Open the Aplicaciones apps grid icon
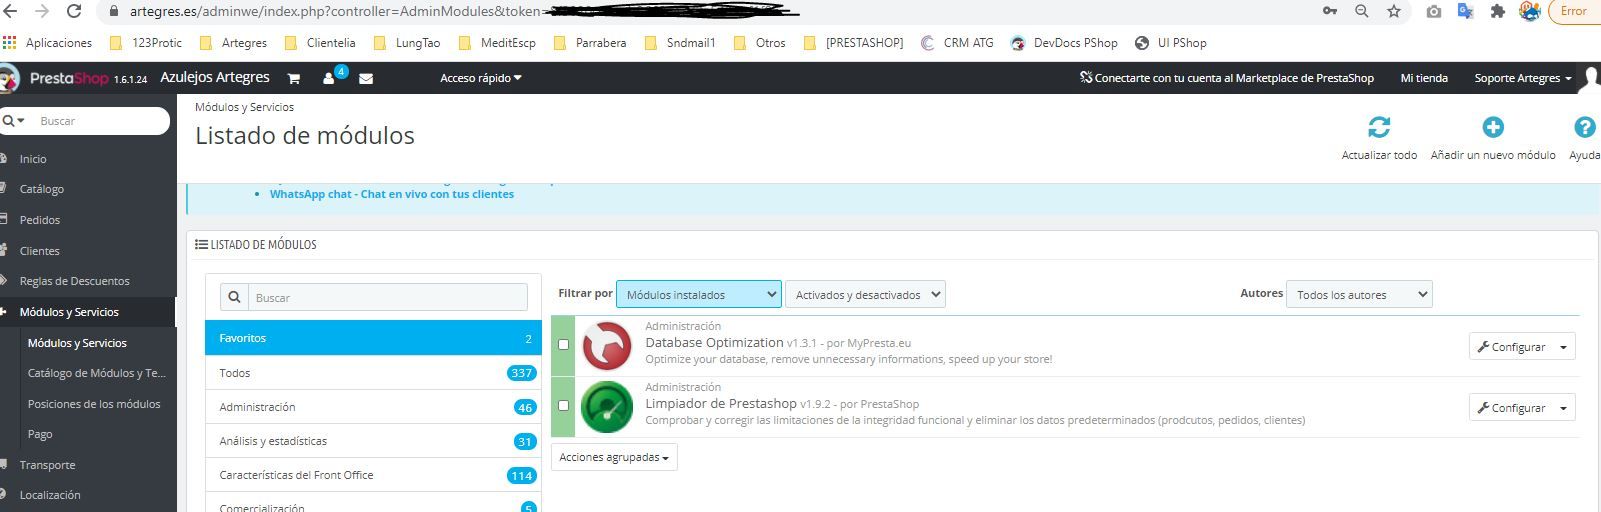This screenshot has width=1601, height=512. [10, 43]
